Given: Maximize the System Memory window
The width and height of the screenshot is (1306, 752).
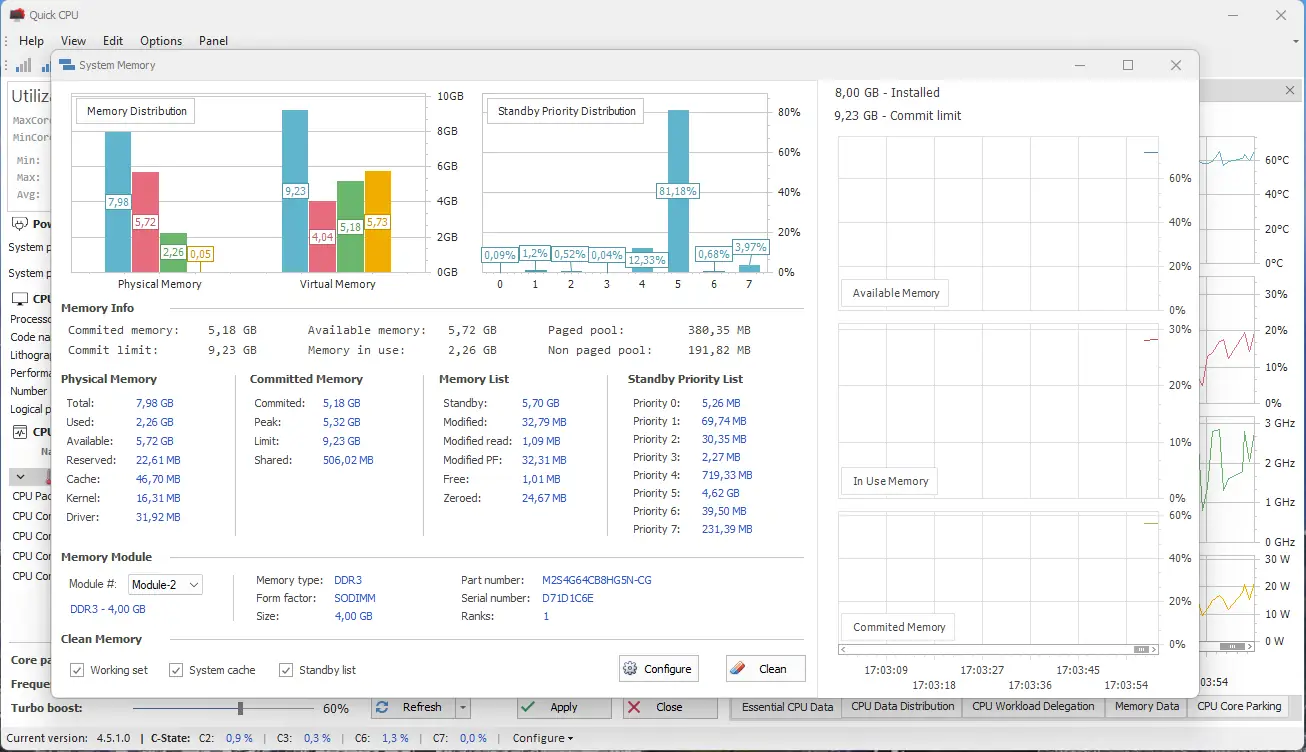Looking at the screenshot, I should tap(1128, 65).
